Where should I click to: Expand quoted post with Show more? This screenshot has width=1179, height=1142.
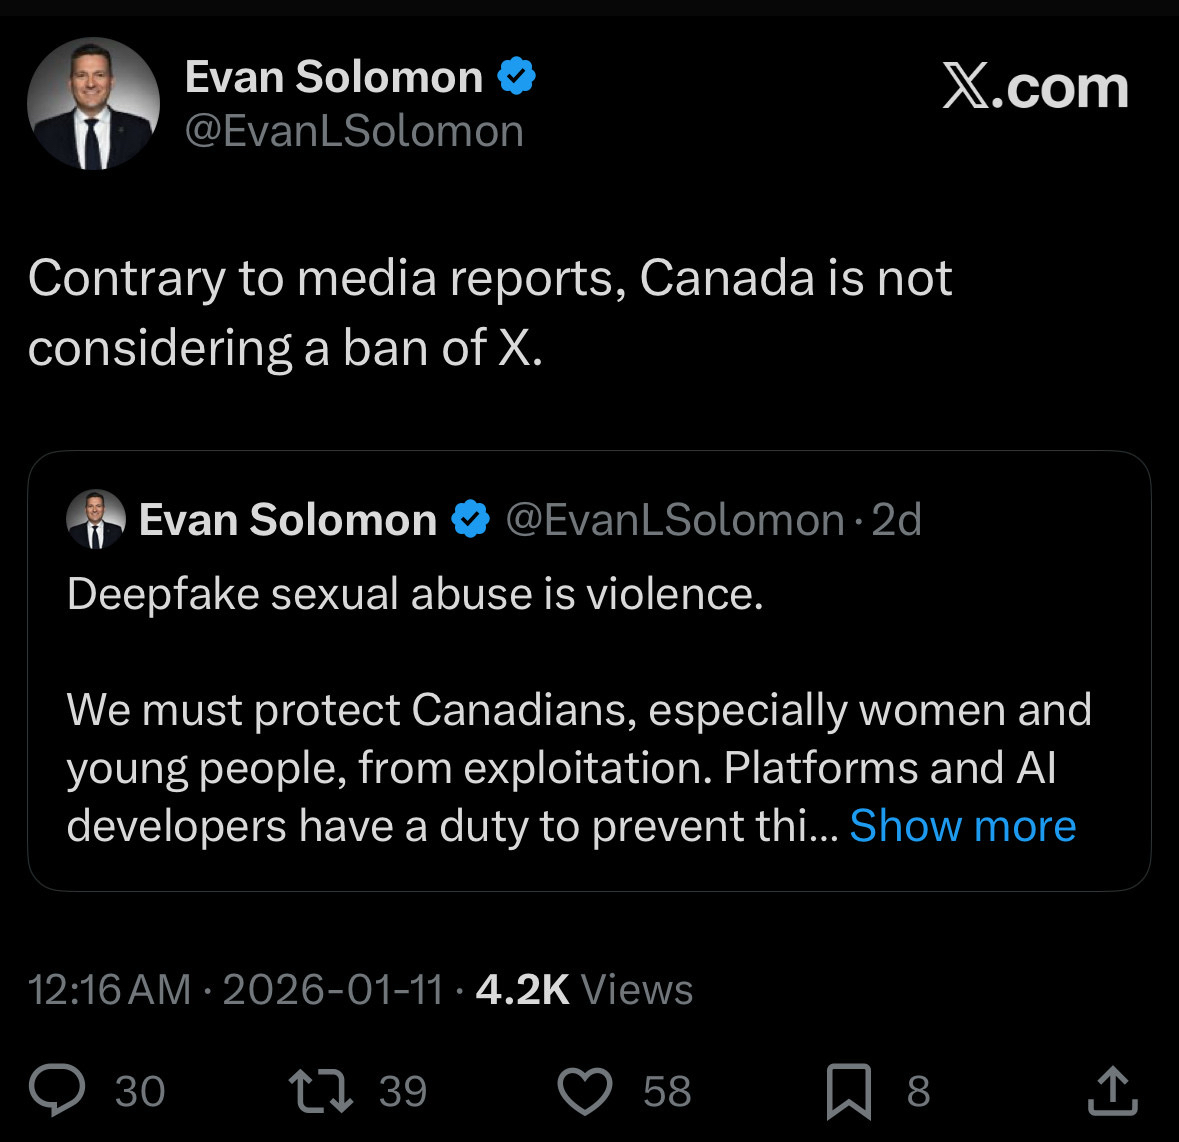coord(962,826)
